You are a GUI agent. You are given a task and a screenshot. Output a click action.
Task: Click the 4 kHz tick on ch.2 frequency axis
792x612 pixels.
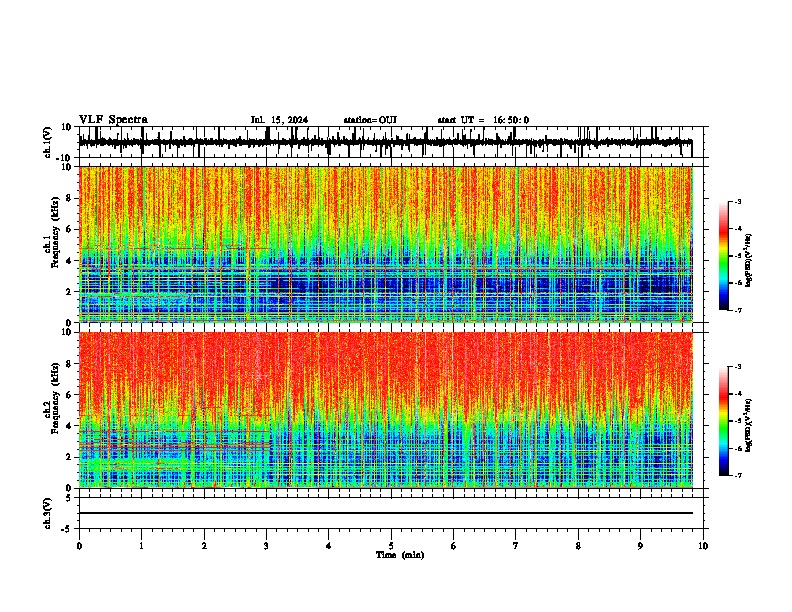pyautogui.click(x=69, y=426)
